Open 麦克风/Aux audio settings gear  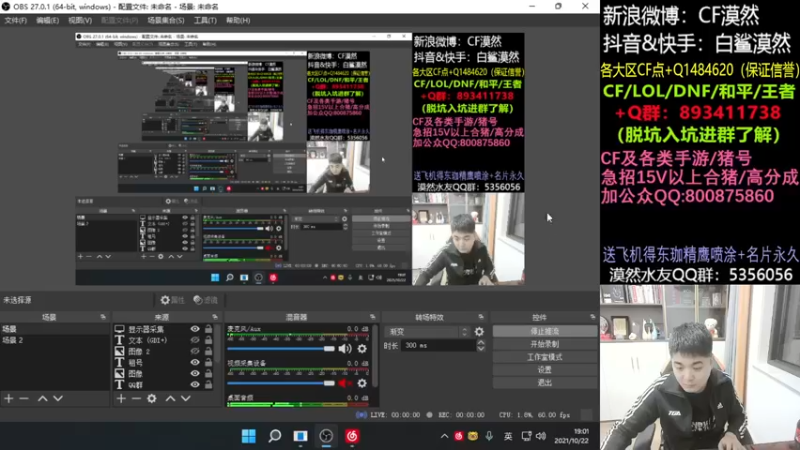362,348
